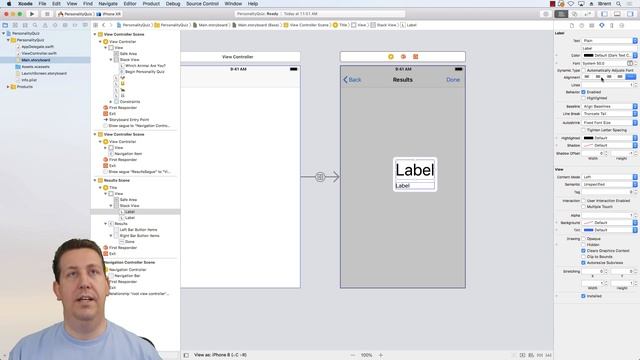
Task: Click View as iPhone 8 device bar
Action: [220, 355]
